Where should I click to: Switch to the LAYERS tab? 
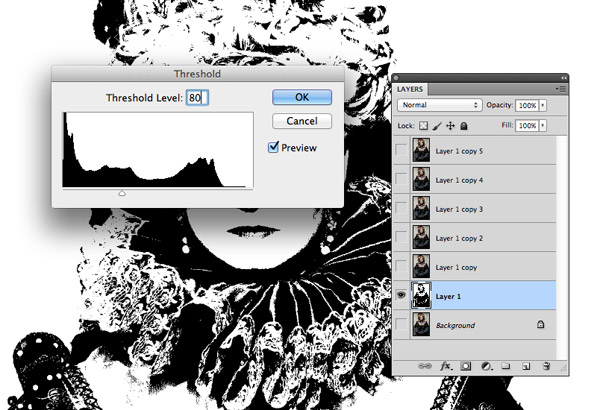point(410,89)
